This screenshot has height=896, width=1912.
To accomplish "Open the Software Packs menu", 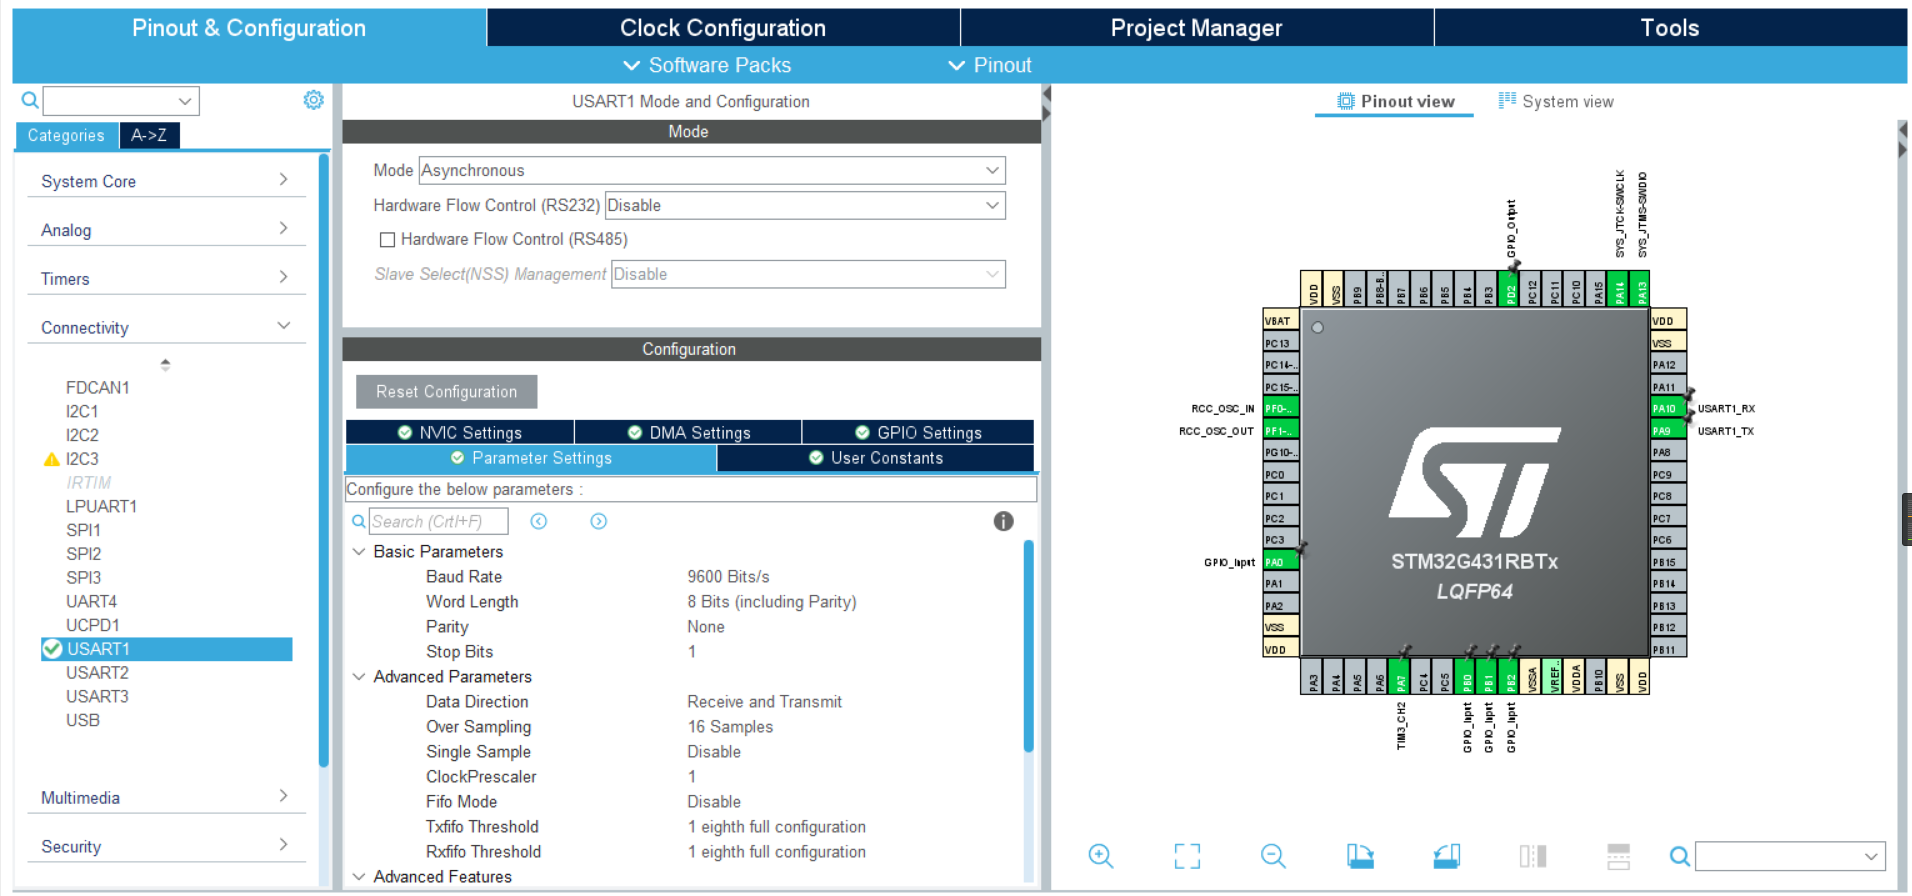I will coord(707,65).
